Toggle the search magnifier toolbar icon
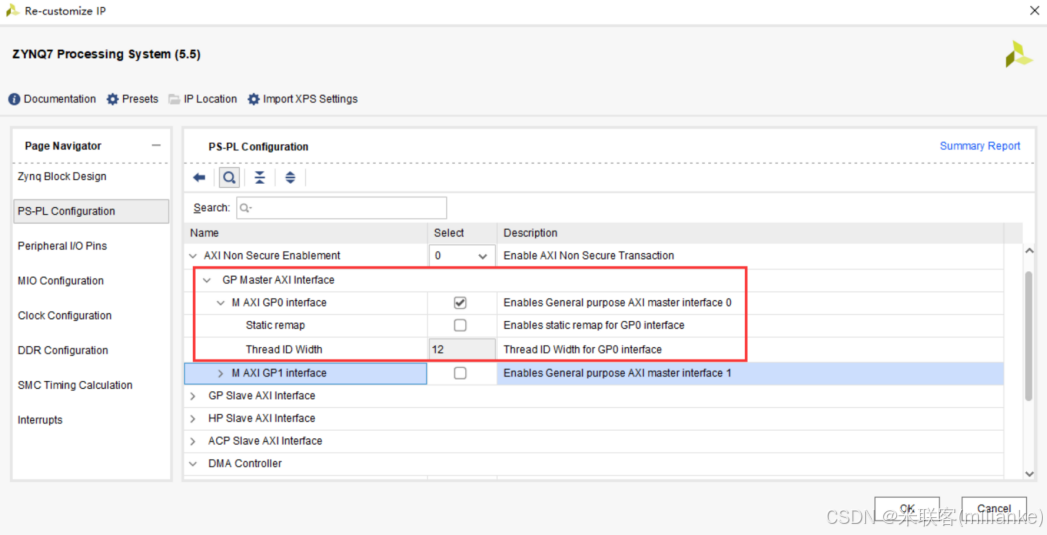The height and width of the screenshot is (535, 1047). point(228,178)
